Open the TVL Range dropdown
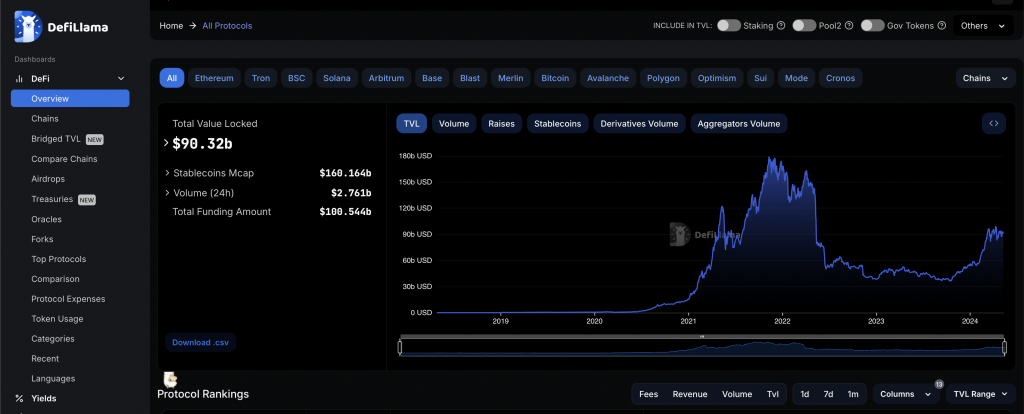Image resolution: width=1024 pixels, height=414 pixels. point(980,394)
